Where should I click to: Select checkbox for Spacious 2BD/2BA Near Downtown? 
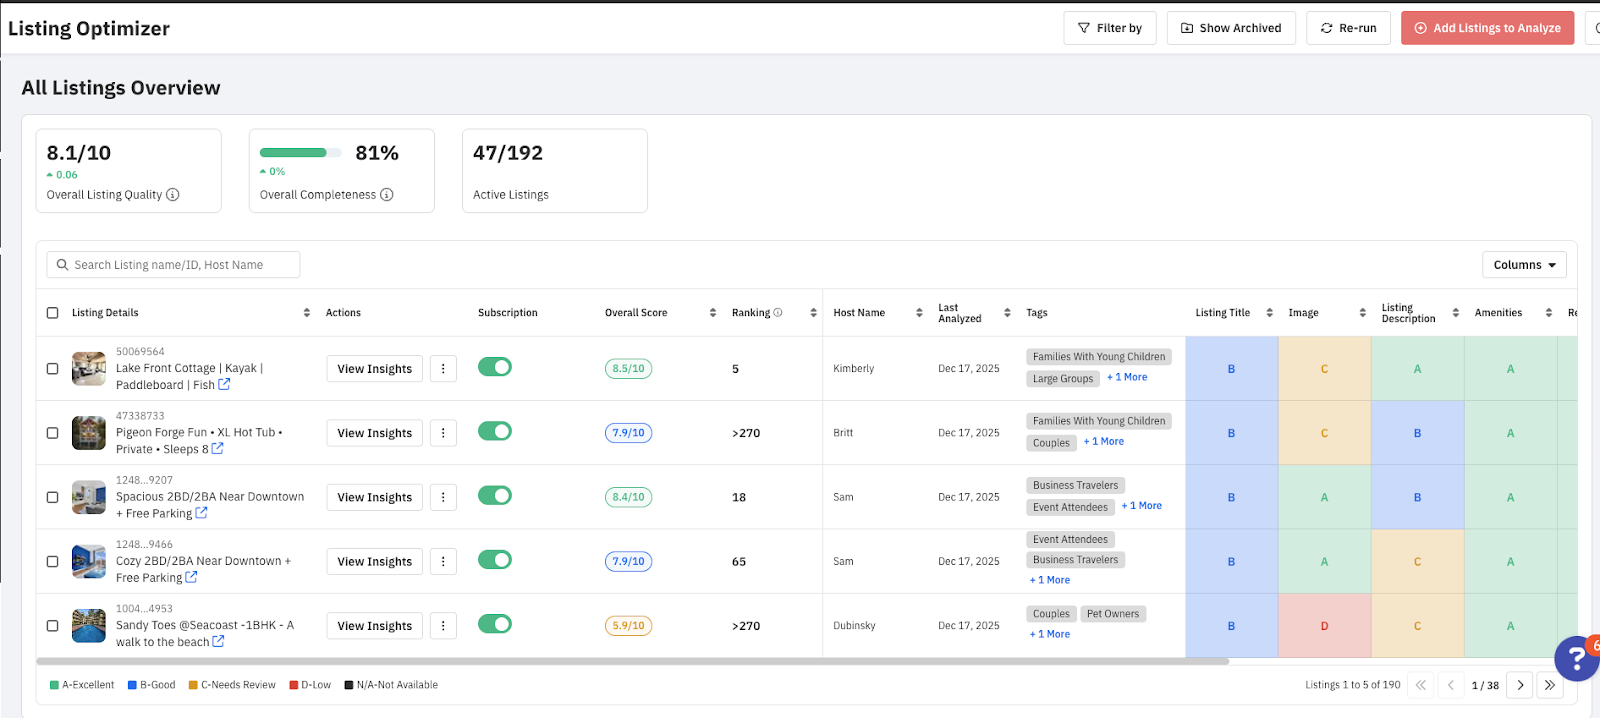tap(53, 497)
